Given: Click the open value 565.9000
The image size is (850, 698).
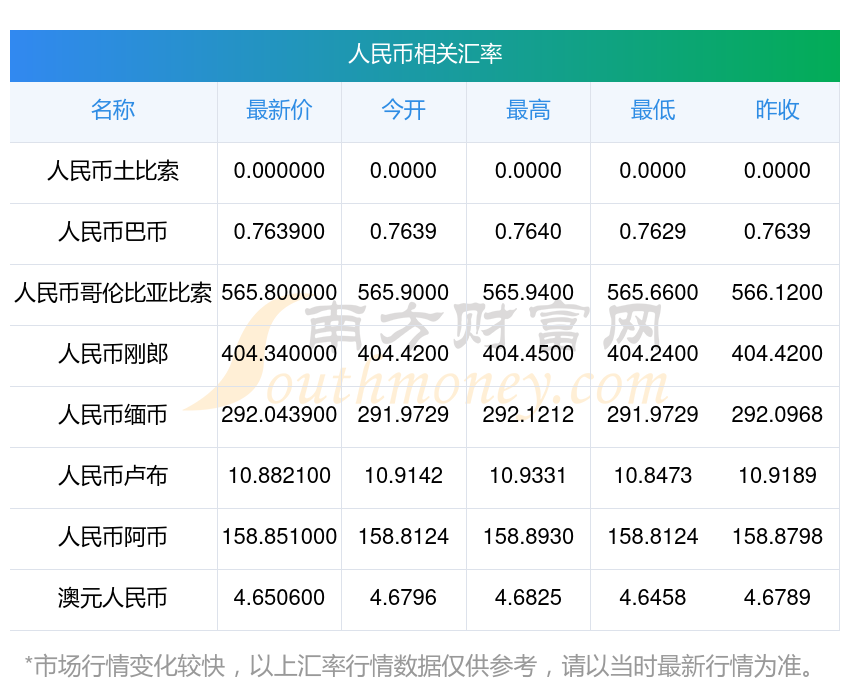Looking at the screenshot, I should (403, 293).
